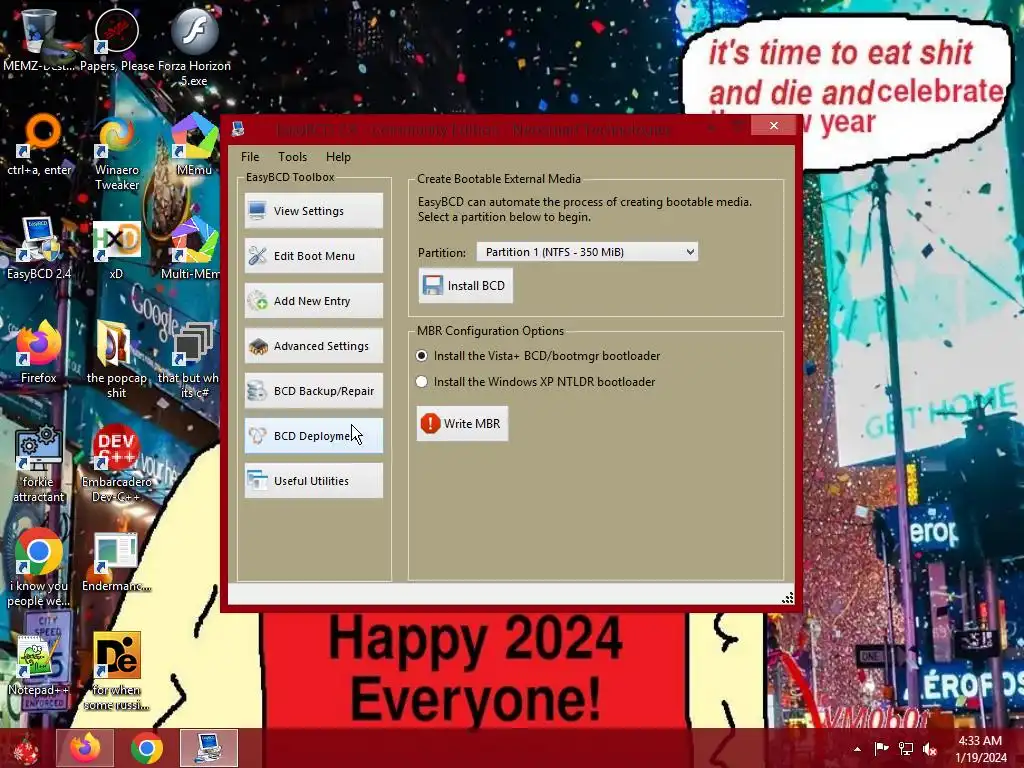Click Chrome in the taskbar
The image size is (1024, 768).
tap(147, 748)
